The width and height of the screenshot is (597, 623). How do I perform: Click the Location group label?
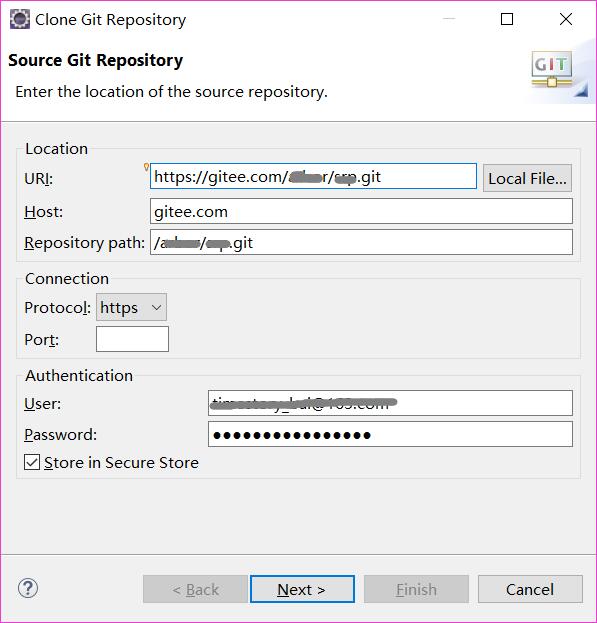(56, 149)
